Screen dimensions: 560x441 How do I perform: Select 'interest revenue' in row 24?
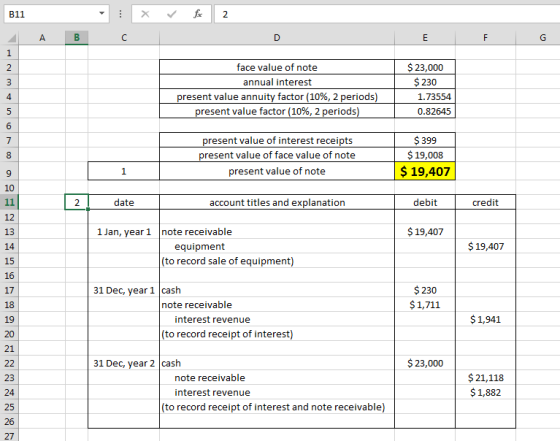coord(277,392)
